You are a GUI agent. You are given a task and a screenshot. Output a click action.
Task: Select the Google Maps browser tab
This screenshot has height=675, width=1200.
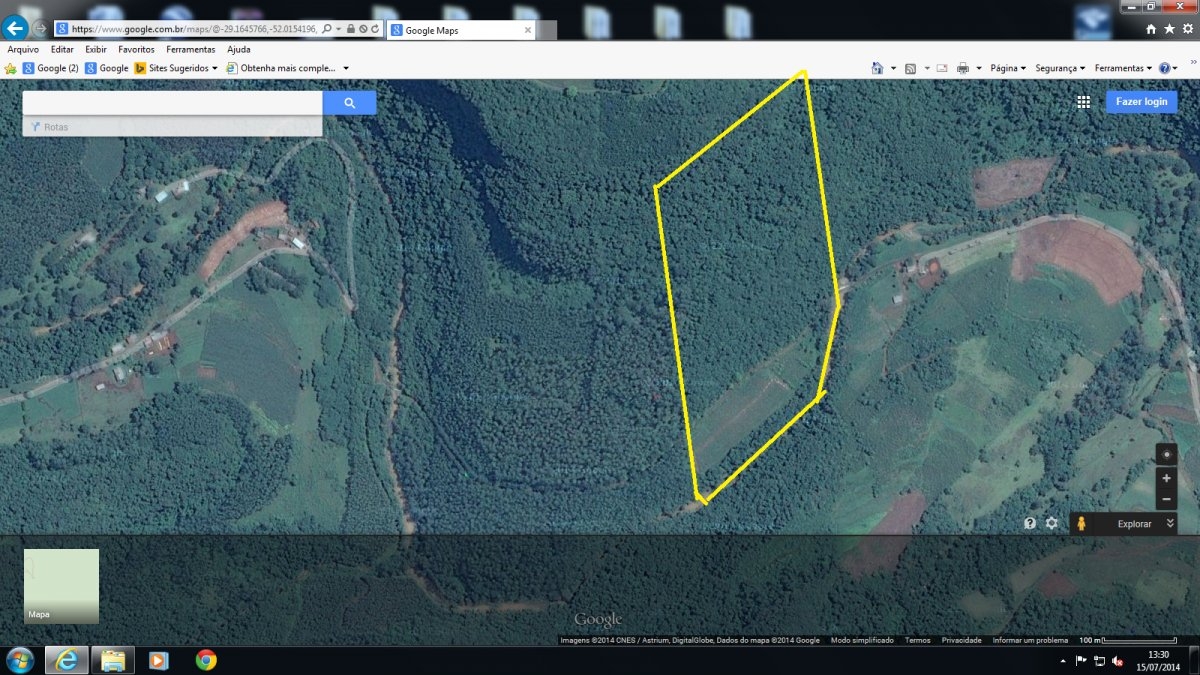point(456,30)
